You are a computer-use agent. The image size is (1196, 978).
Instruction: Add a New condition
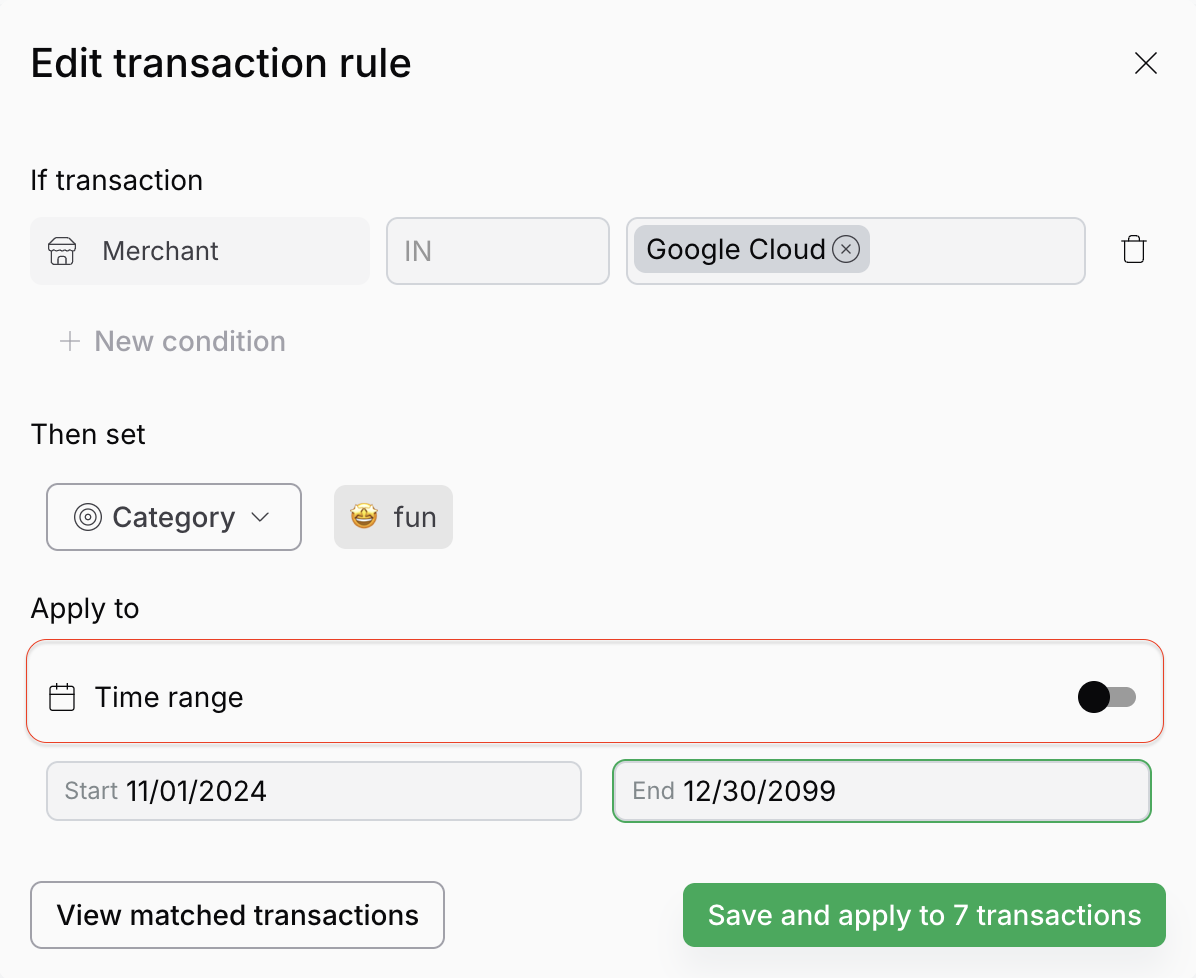coord(172,341)
